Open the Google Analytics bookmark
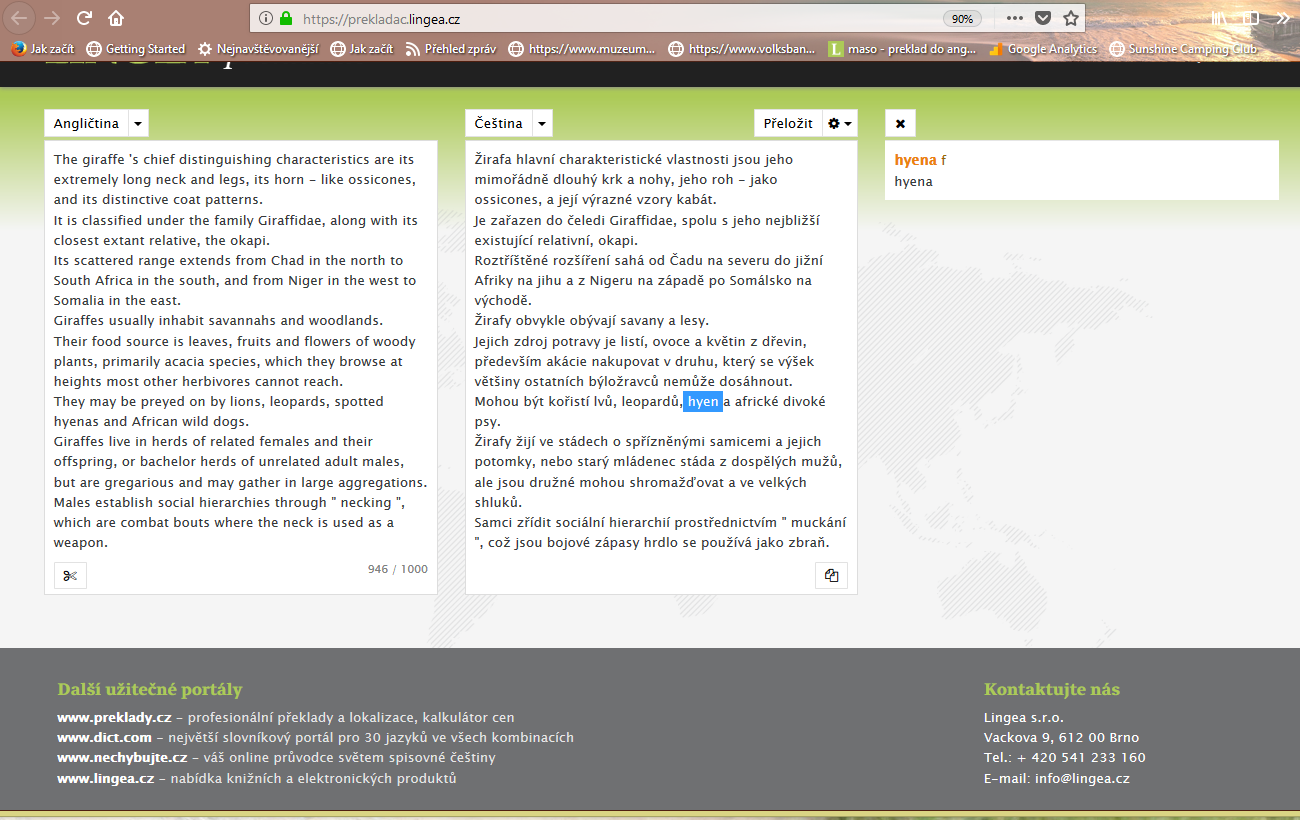The height and width of the screenshot is (820, 1300). pos(1042,49)
